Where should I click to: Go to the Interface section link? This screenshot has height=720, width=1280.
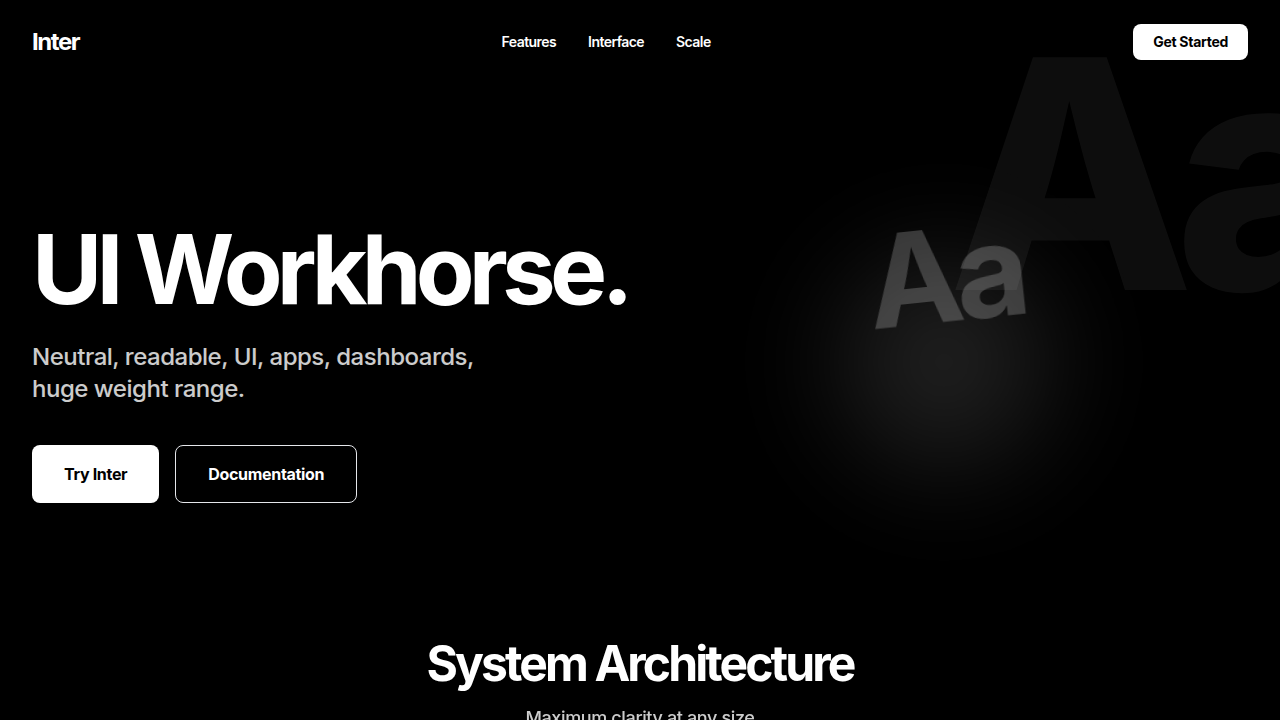[616, 42]
